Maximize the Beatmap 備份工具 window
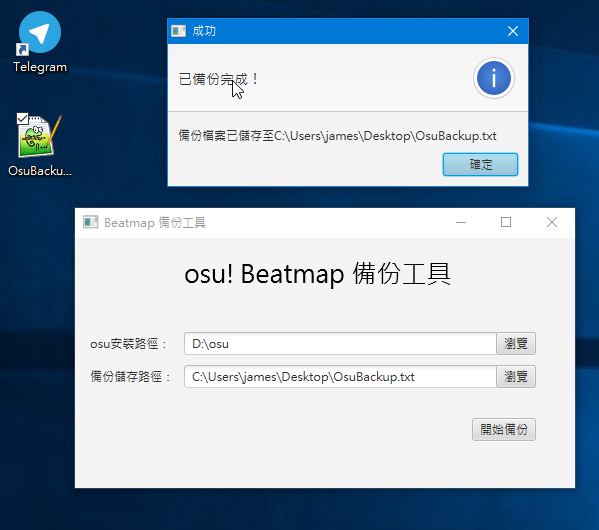 (506, 222)
